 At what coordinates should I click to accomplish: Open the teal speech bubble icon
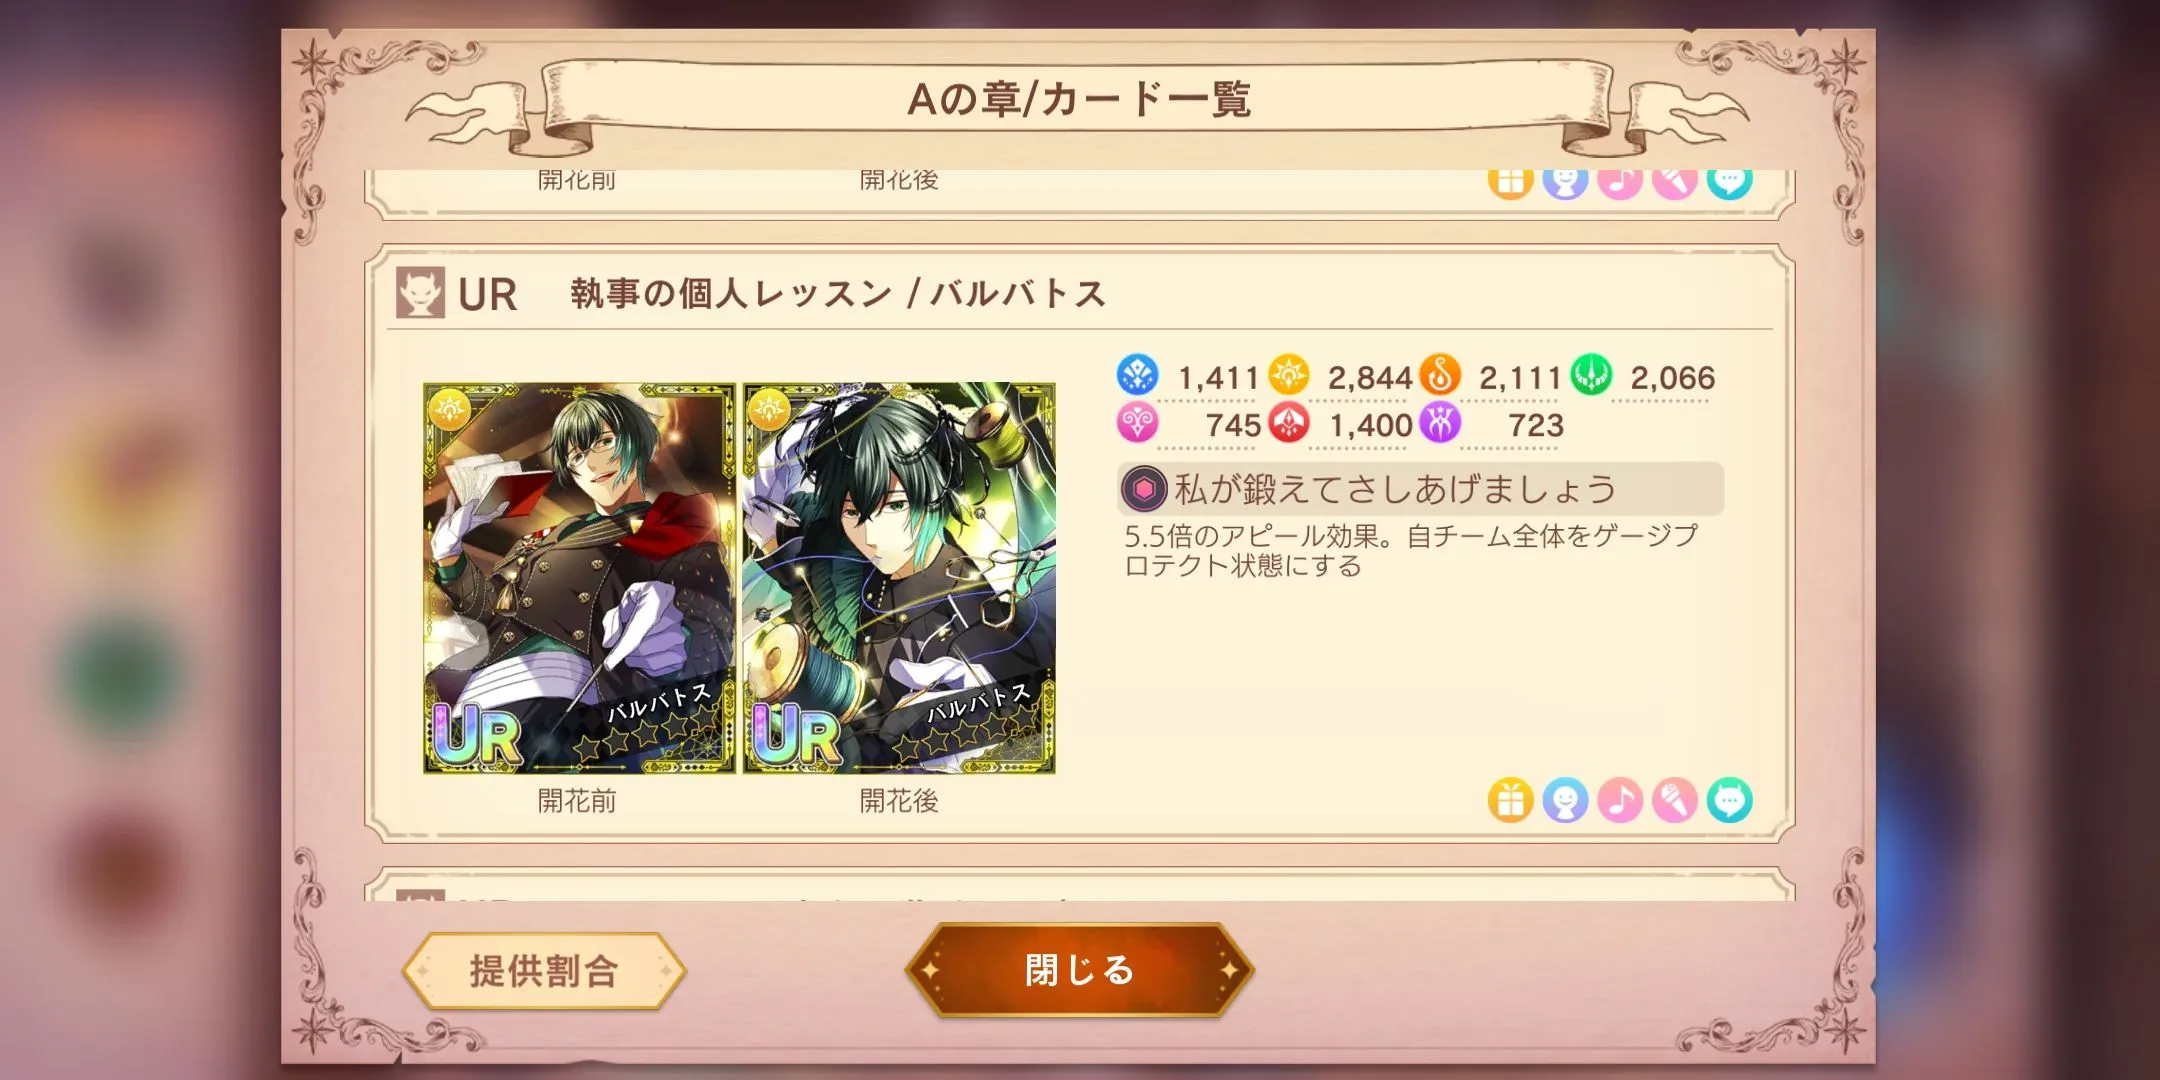click(1730, 801)
